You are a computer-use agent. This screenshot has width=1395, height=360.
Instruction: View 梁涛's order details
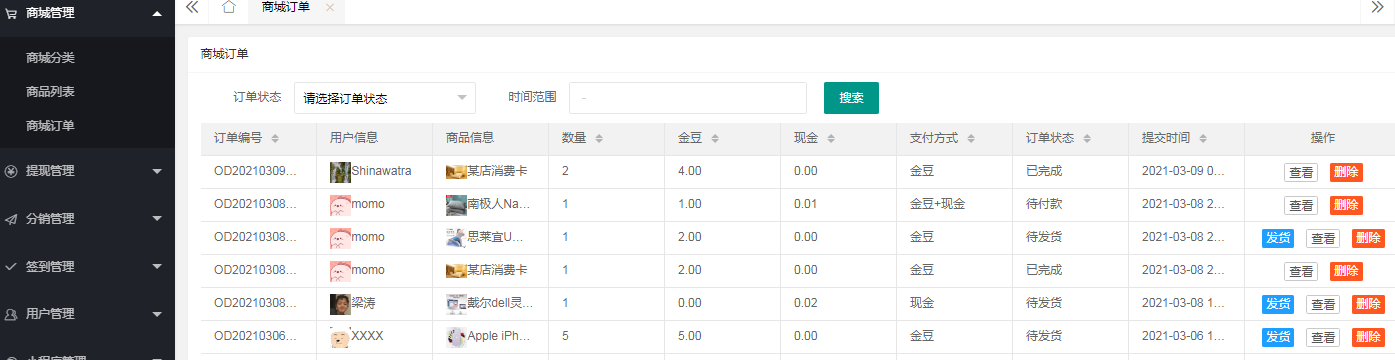point(1323,304)
